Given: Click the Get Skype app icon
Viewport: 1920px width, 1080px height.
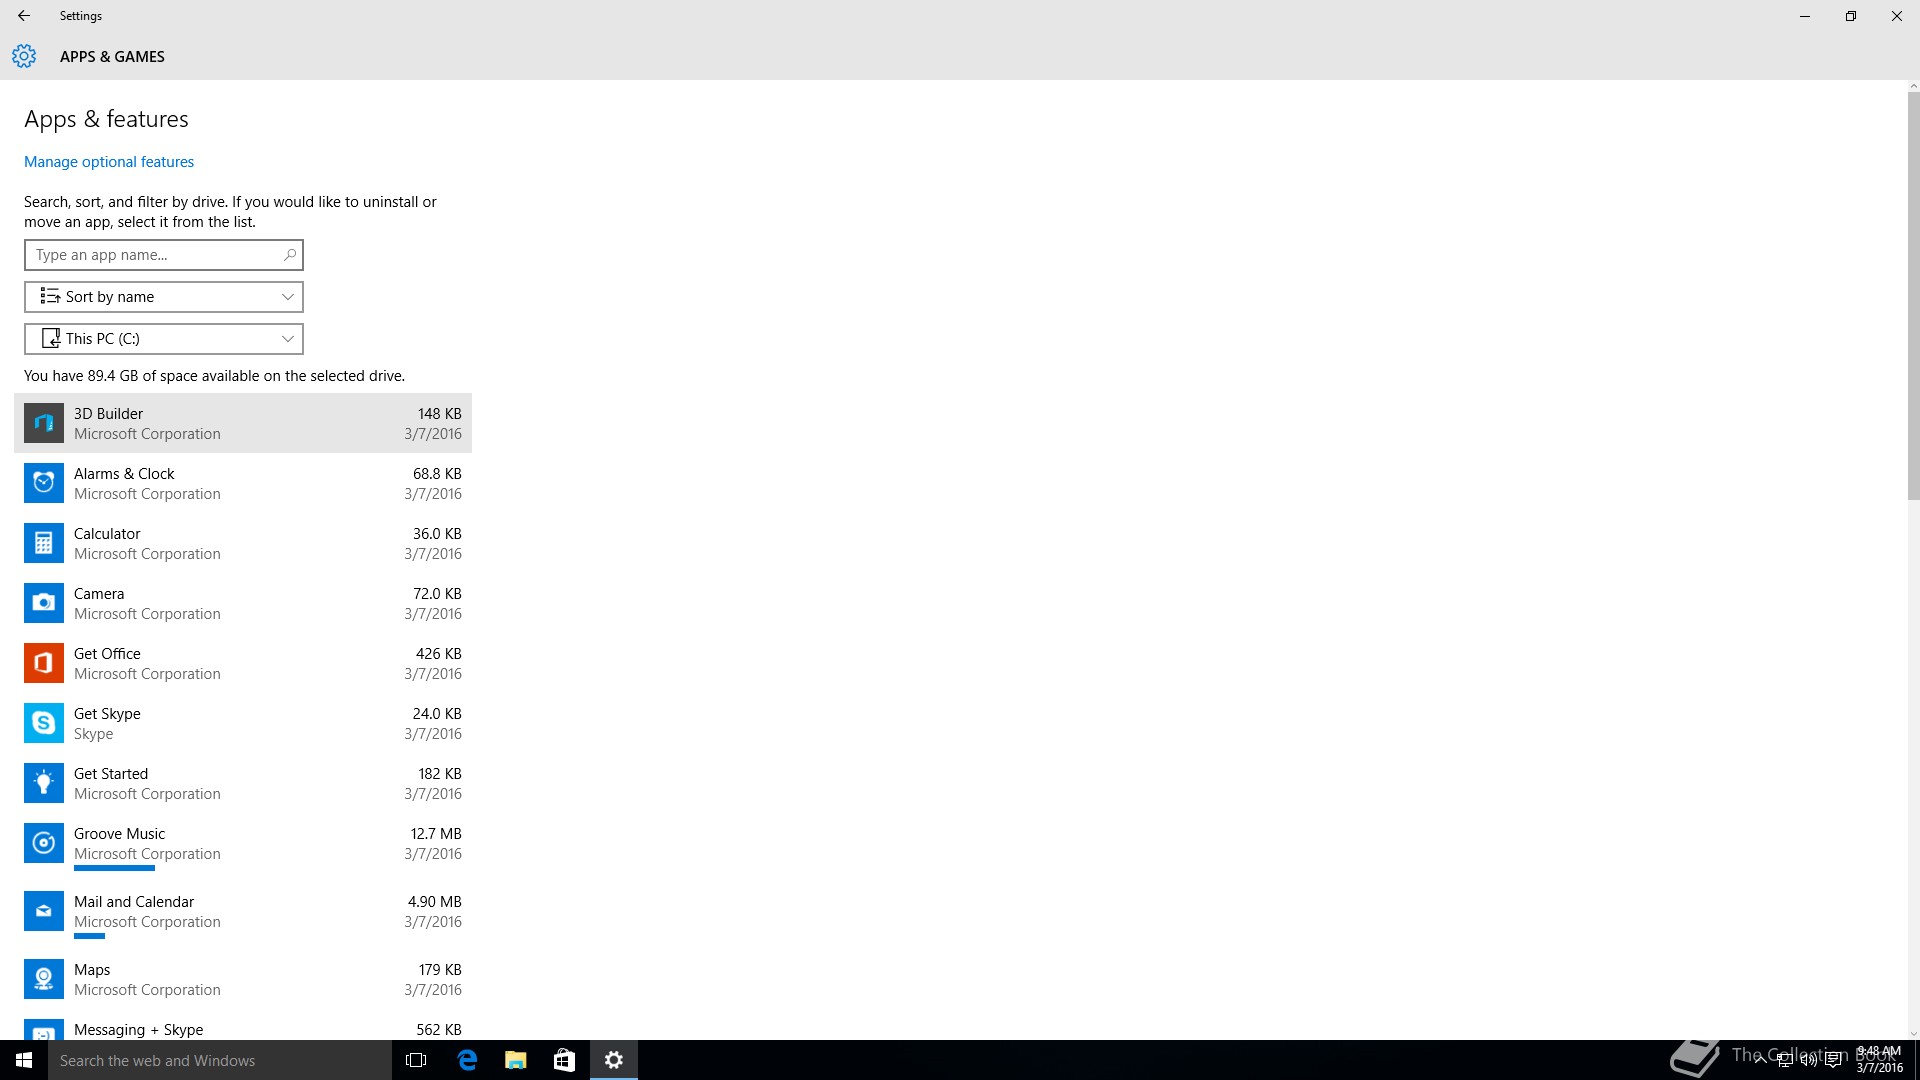Looking at the screenshot, I should click(44, 723).
